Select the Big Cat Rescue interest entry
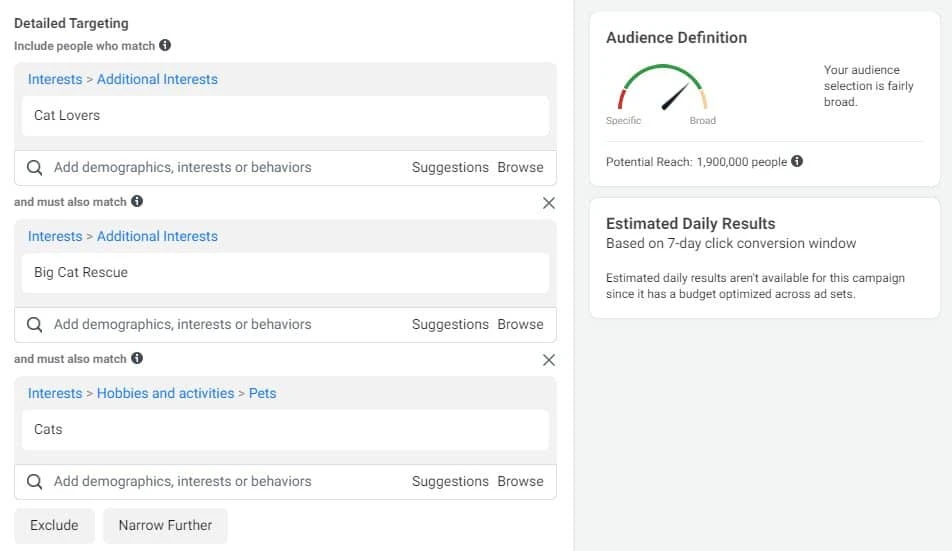This screenshot has width=952, height=551. pyautogui.click(x=81, y=272)
